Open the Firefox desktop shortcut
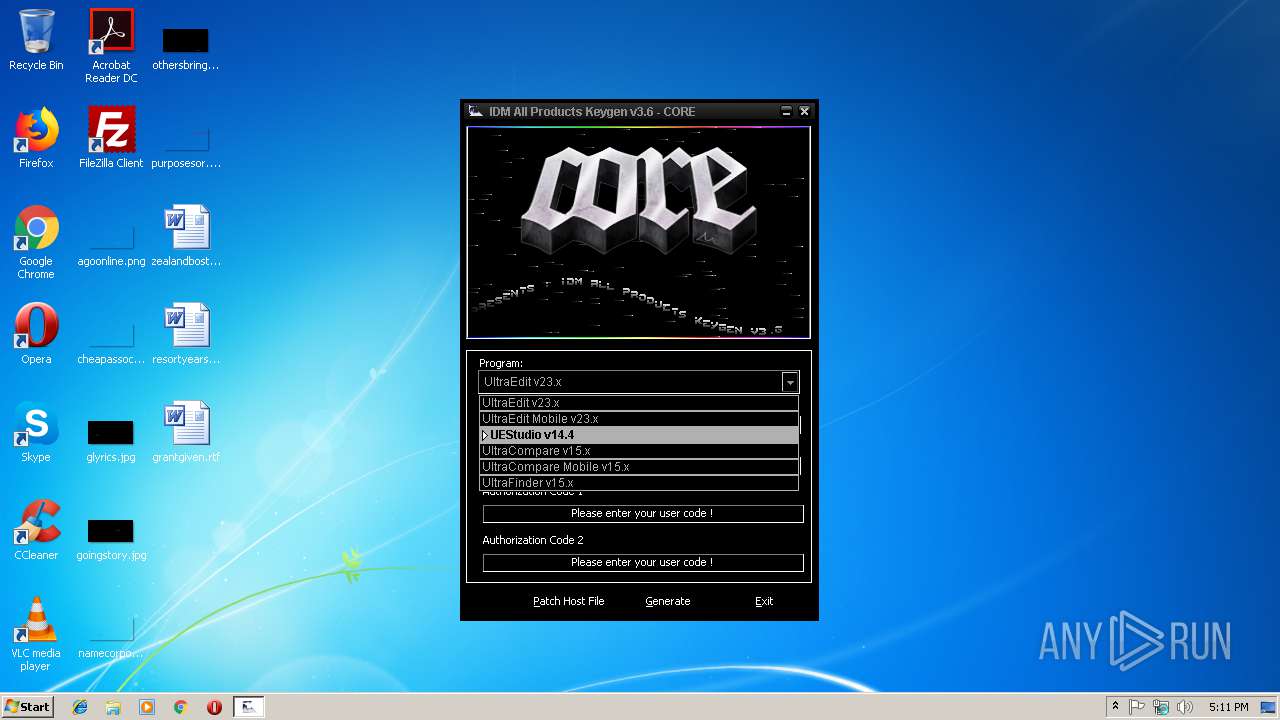The width and height of the screenshot is (1280, 720). [36, 138]
